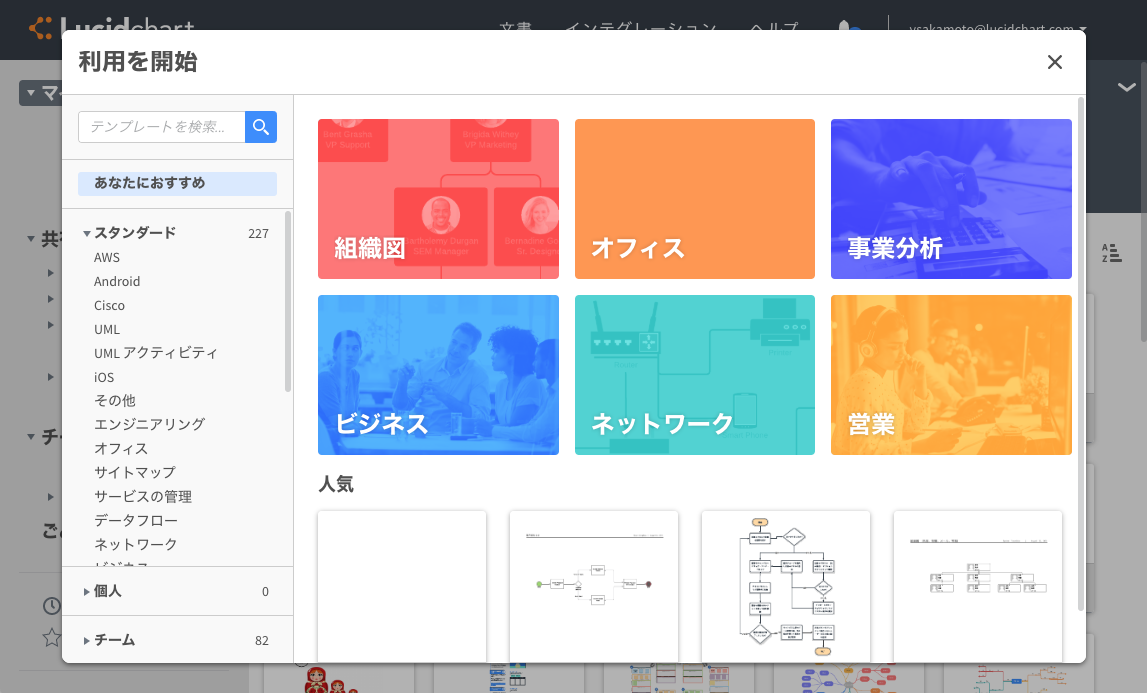Click the blue search magnifying glass icon
1147x693 pixels.
(260, 127)
